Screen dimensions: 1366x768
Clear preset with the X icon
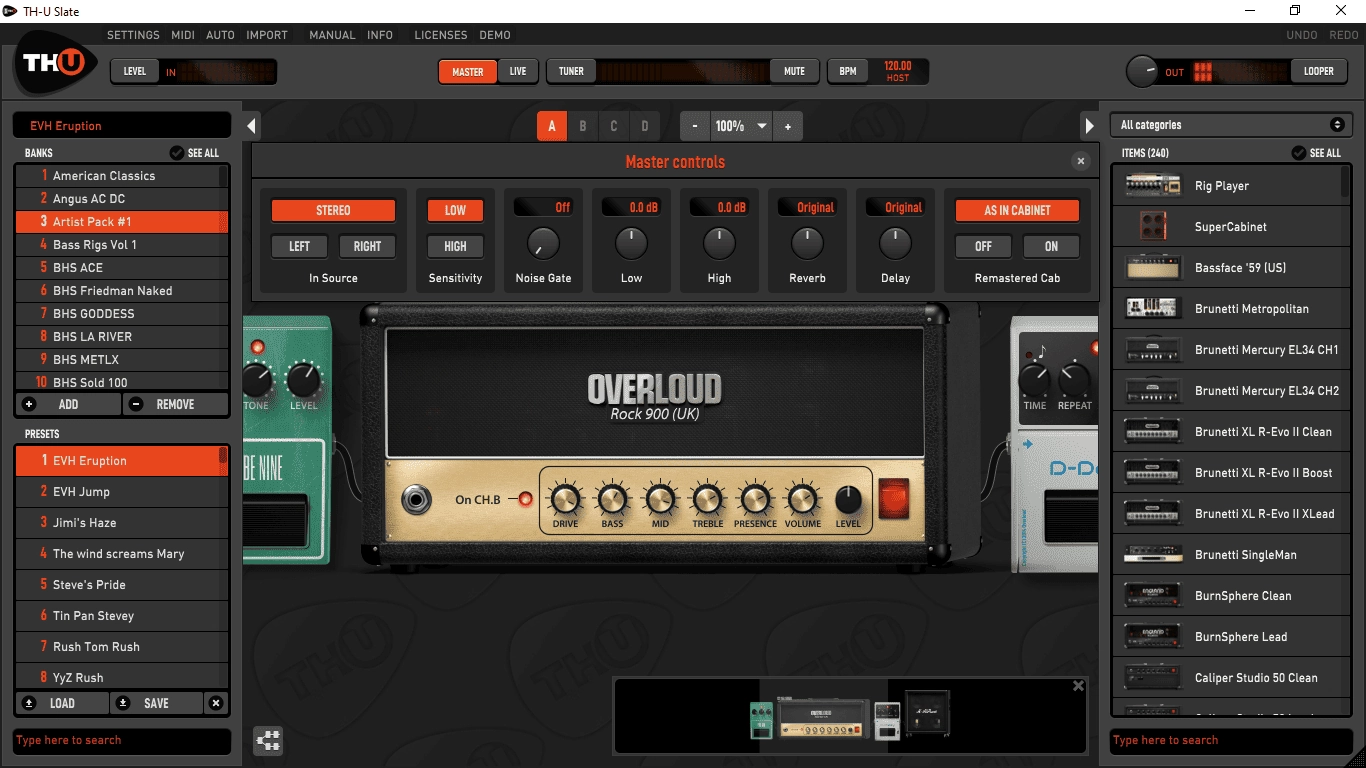click(x=216, y=703)
